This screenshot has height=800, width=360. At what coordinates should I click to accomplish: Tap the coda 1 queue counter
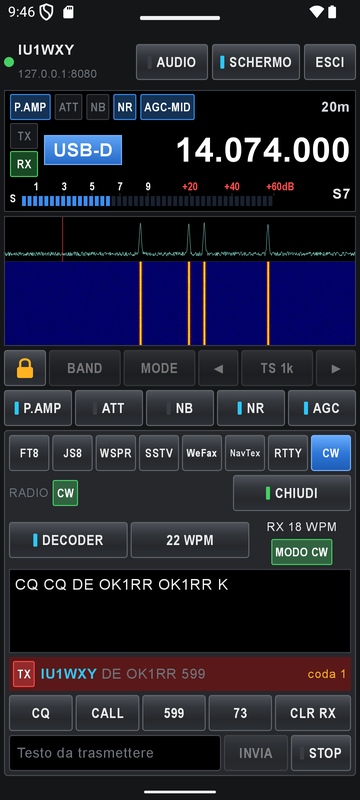[326, 674]
